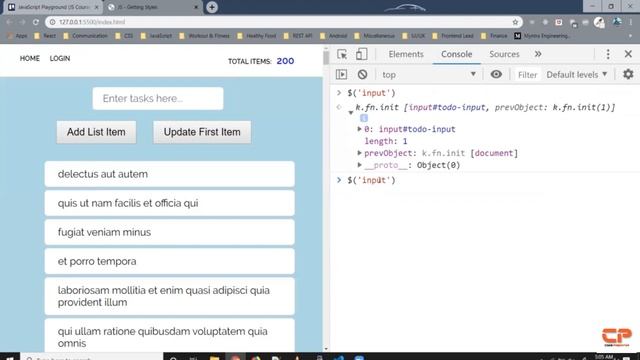Open the Healthy Food bookmarks folder
The width and height of the screenshot is (640, 360).
(x=256, y=36)
